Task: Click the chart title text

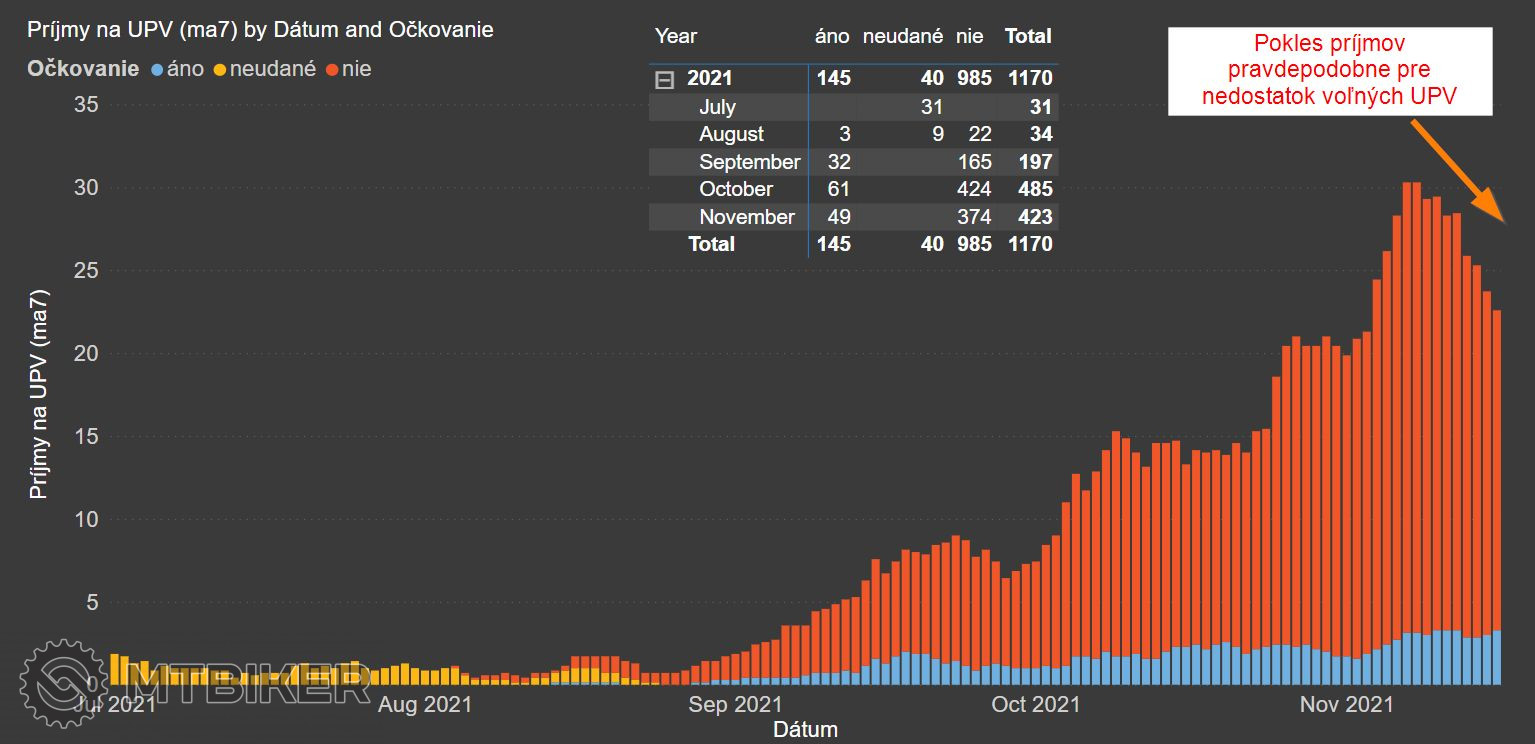Action: point(260,29)
